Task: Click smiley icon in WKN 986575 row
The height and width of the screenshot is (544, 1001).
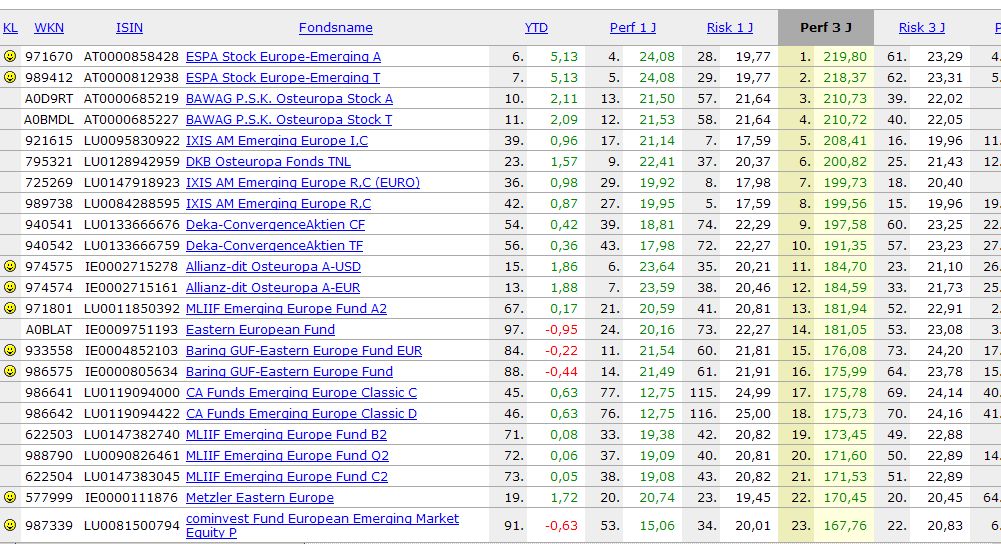Action: click(x=10, y=372)
